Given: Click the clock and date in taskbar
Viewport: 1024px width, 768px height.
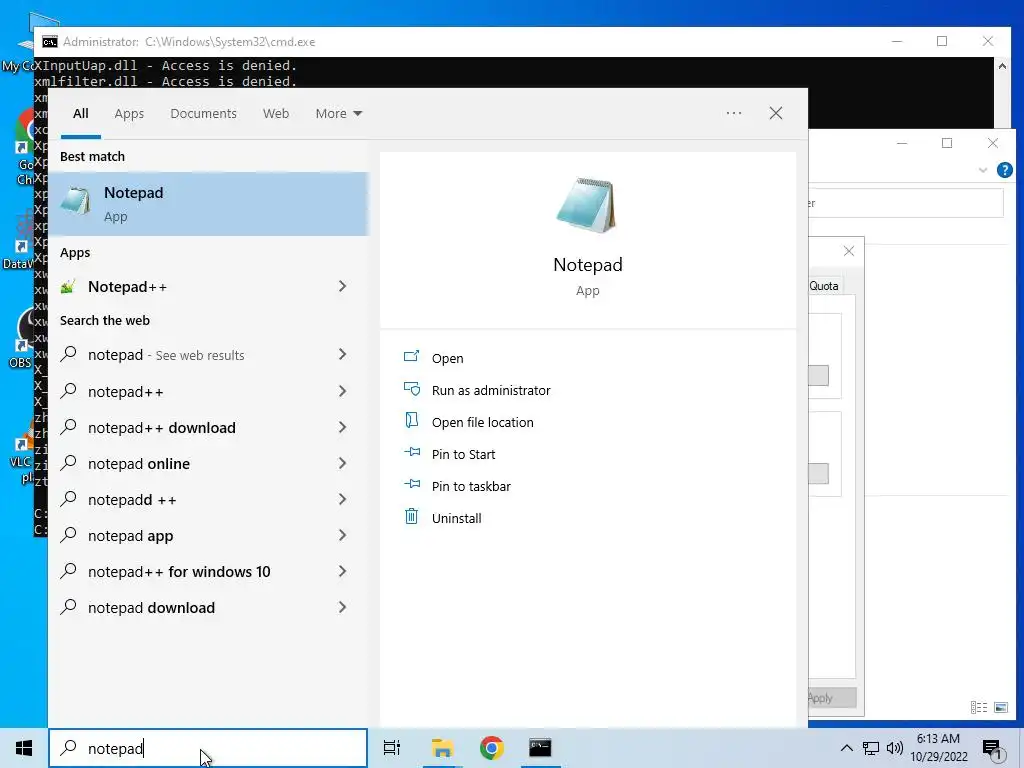Looking at the screenshot, I should [938, 748].
